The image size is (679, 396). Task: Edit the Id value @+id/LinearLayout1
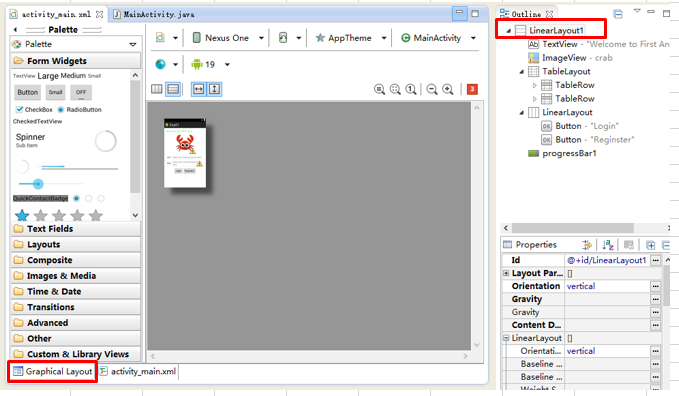tap(607, 260)
